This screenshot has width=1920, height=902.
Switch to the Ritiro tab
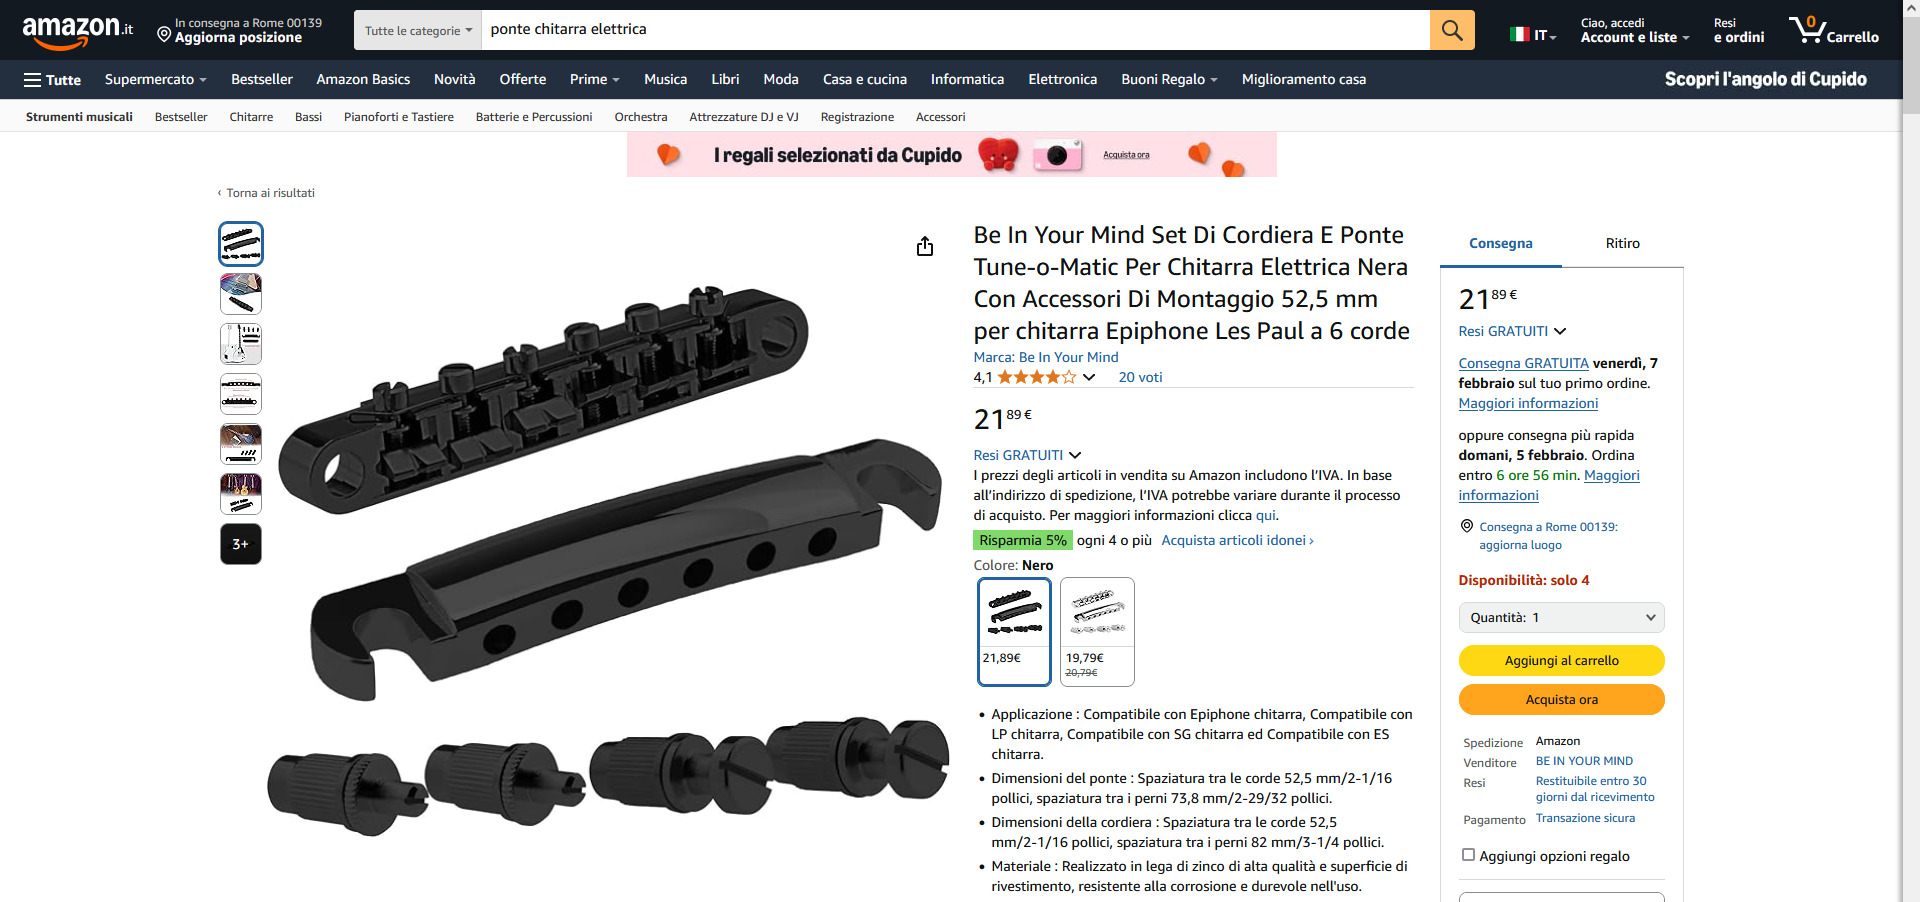(1622, 243)
